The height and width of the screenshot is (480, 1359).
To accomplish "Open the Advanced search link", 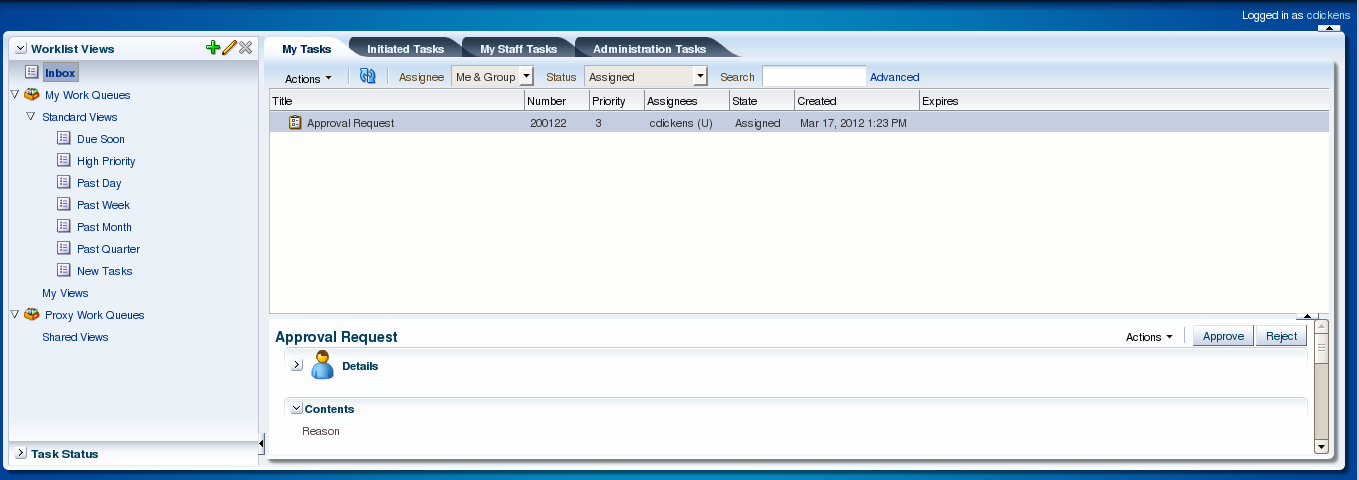I will [x=894, y=77].
